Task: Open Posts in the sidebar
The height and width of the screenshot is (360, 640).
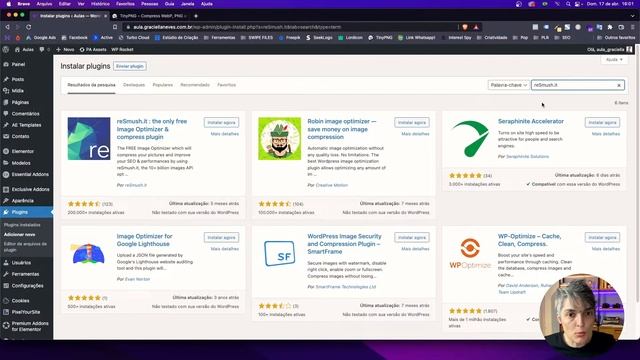Action: pyautogui.click(x=18, y=79)
